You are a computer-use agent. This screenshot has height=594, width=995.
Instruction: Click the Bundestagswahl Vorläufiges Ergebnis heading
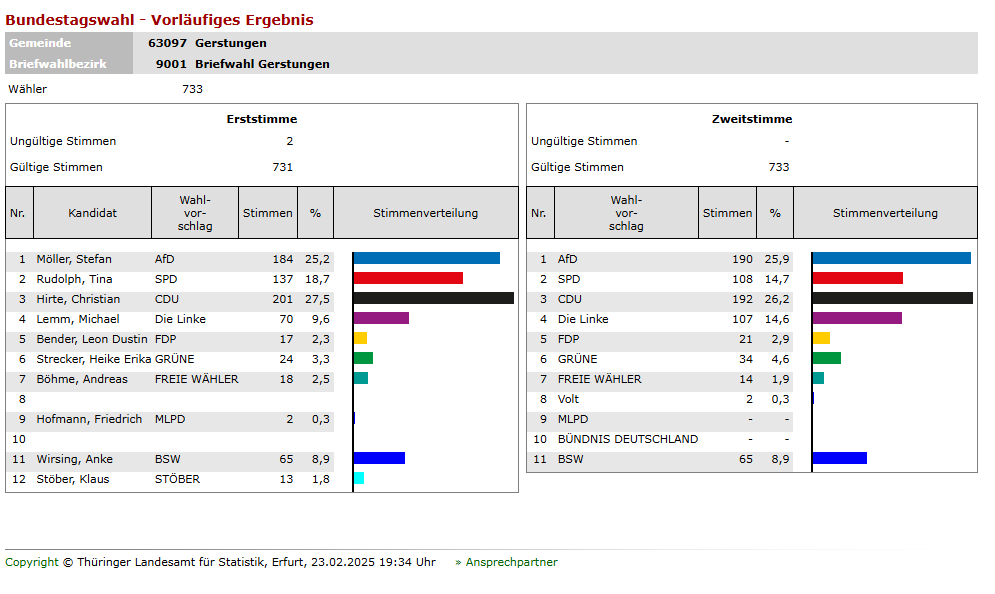(x=159, y=20)
